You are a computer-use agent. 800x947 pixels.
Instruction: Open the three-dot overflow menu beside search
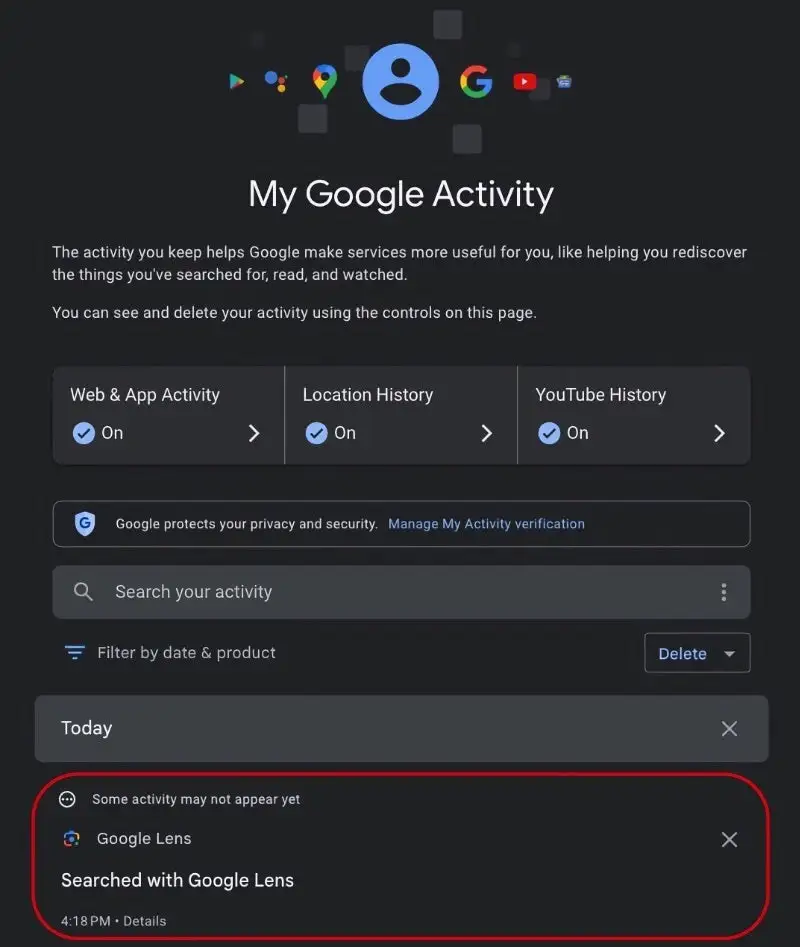click(x=723, y=592)
